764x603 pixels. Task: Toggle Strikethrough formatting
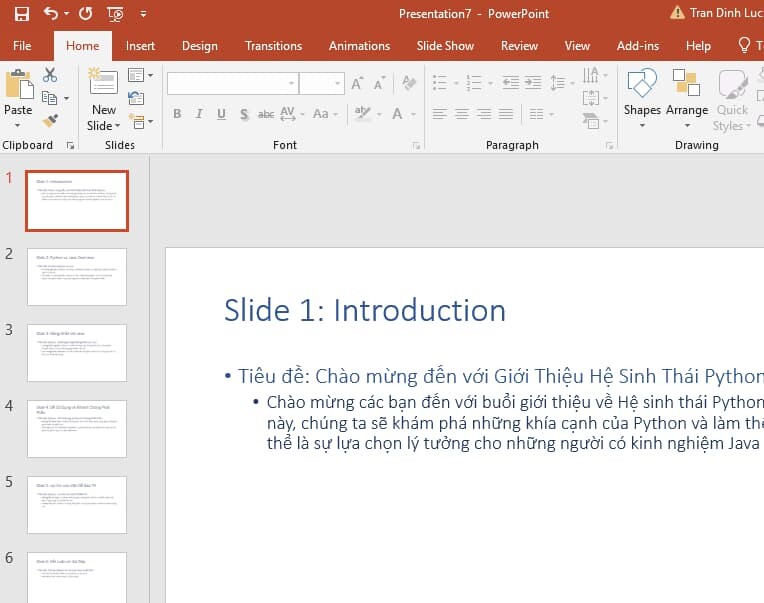click(x=266, y=114)
